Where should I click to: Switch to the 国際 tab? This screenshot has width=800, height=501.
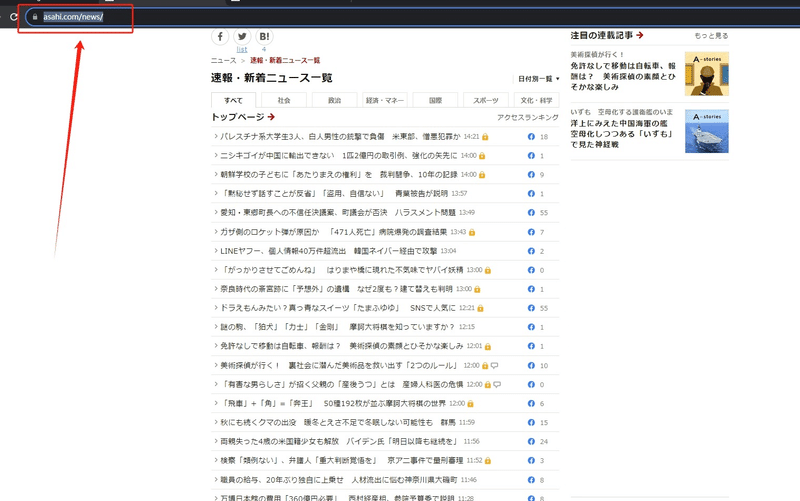pyautogui.click(x=435, y=100)
